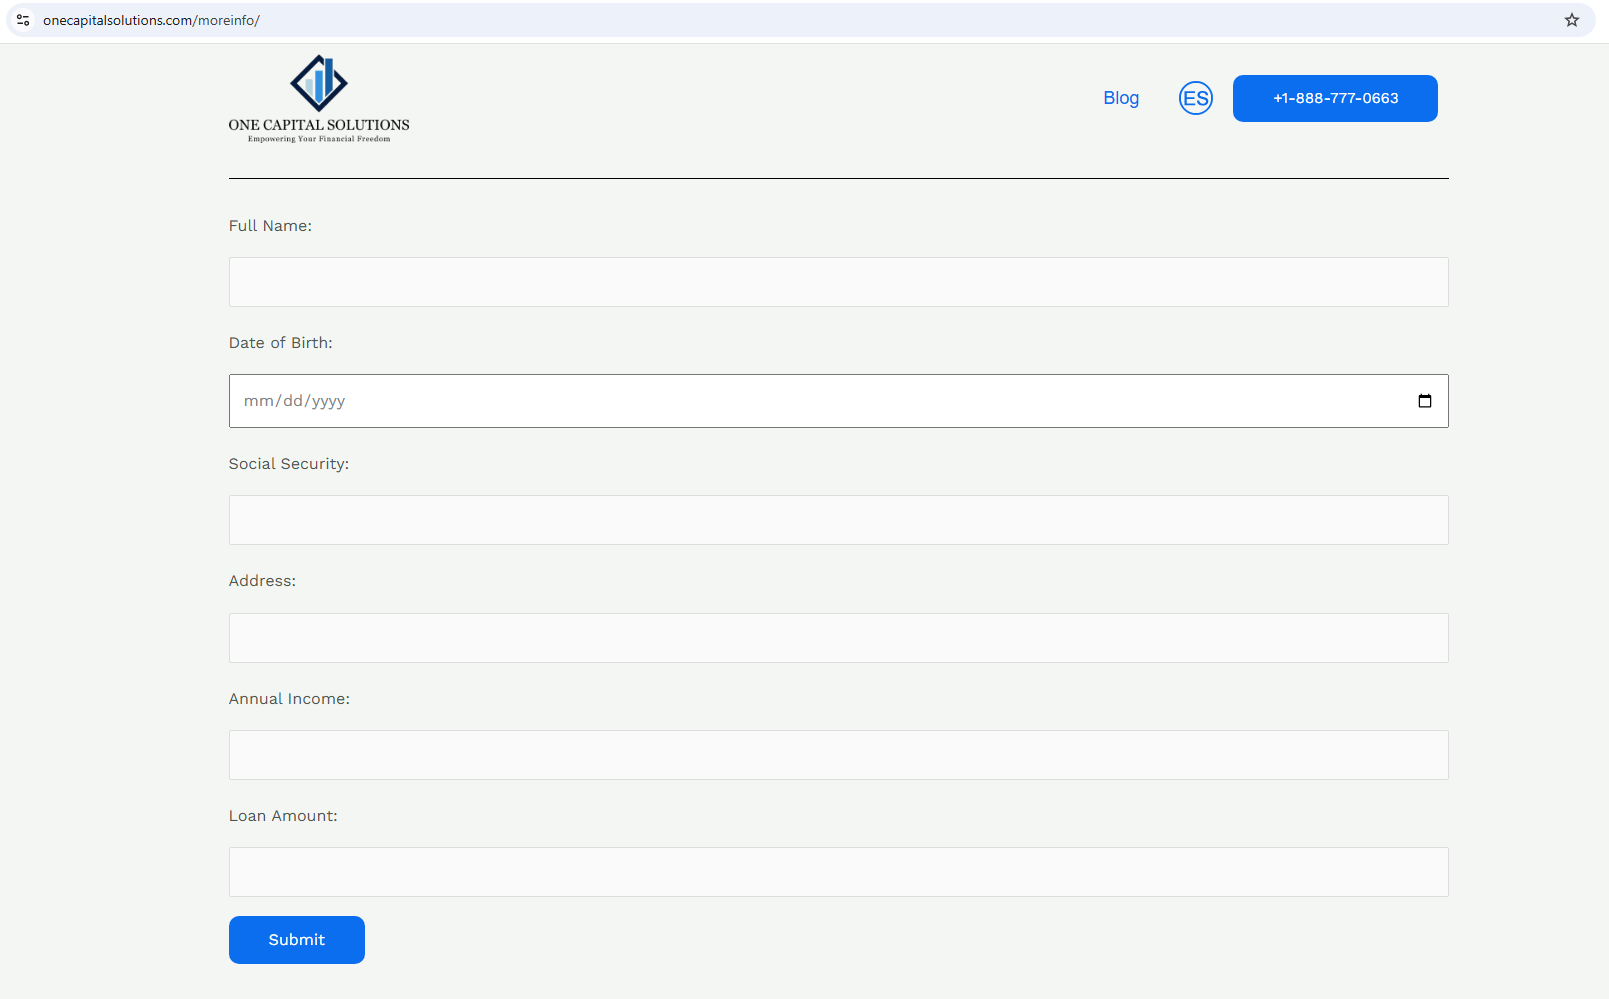
Task: Click the "Full Name:" label text
Action: (x=270, y=226)
